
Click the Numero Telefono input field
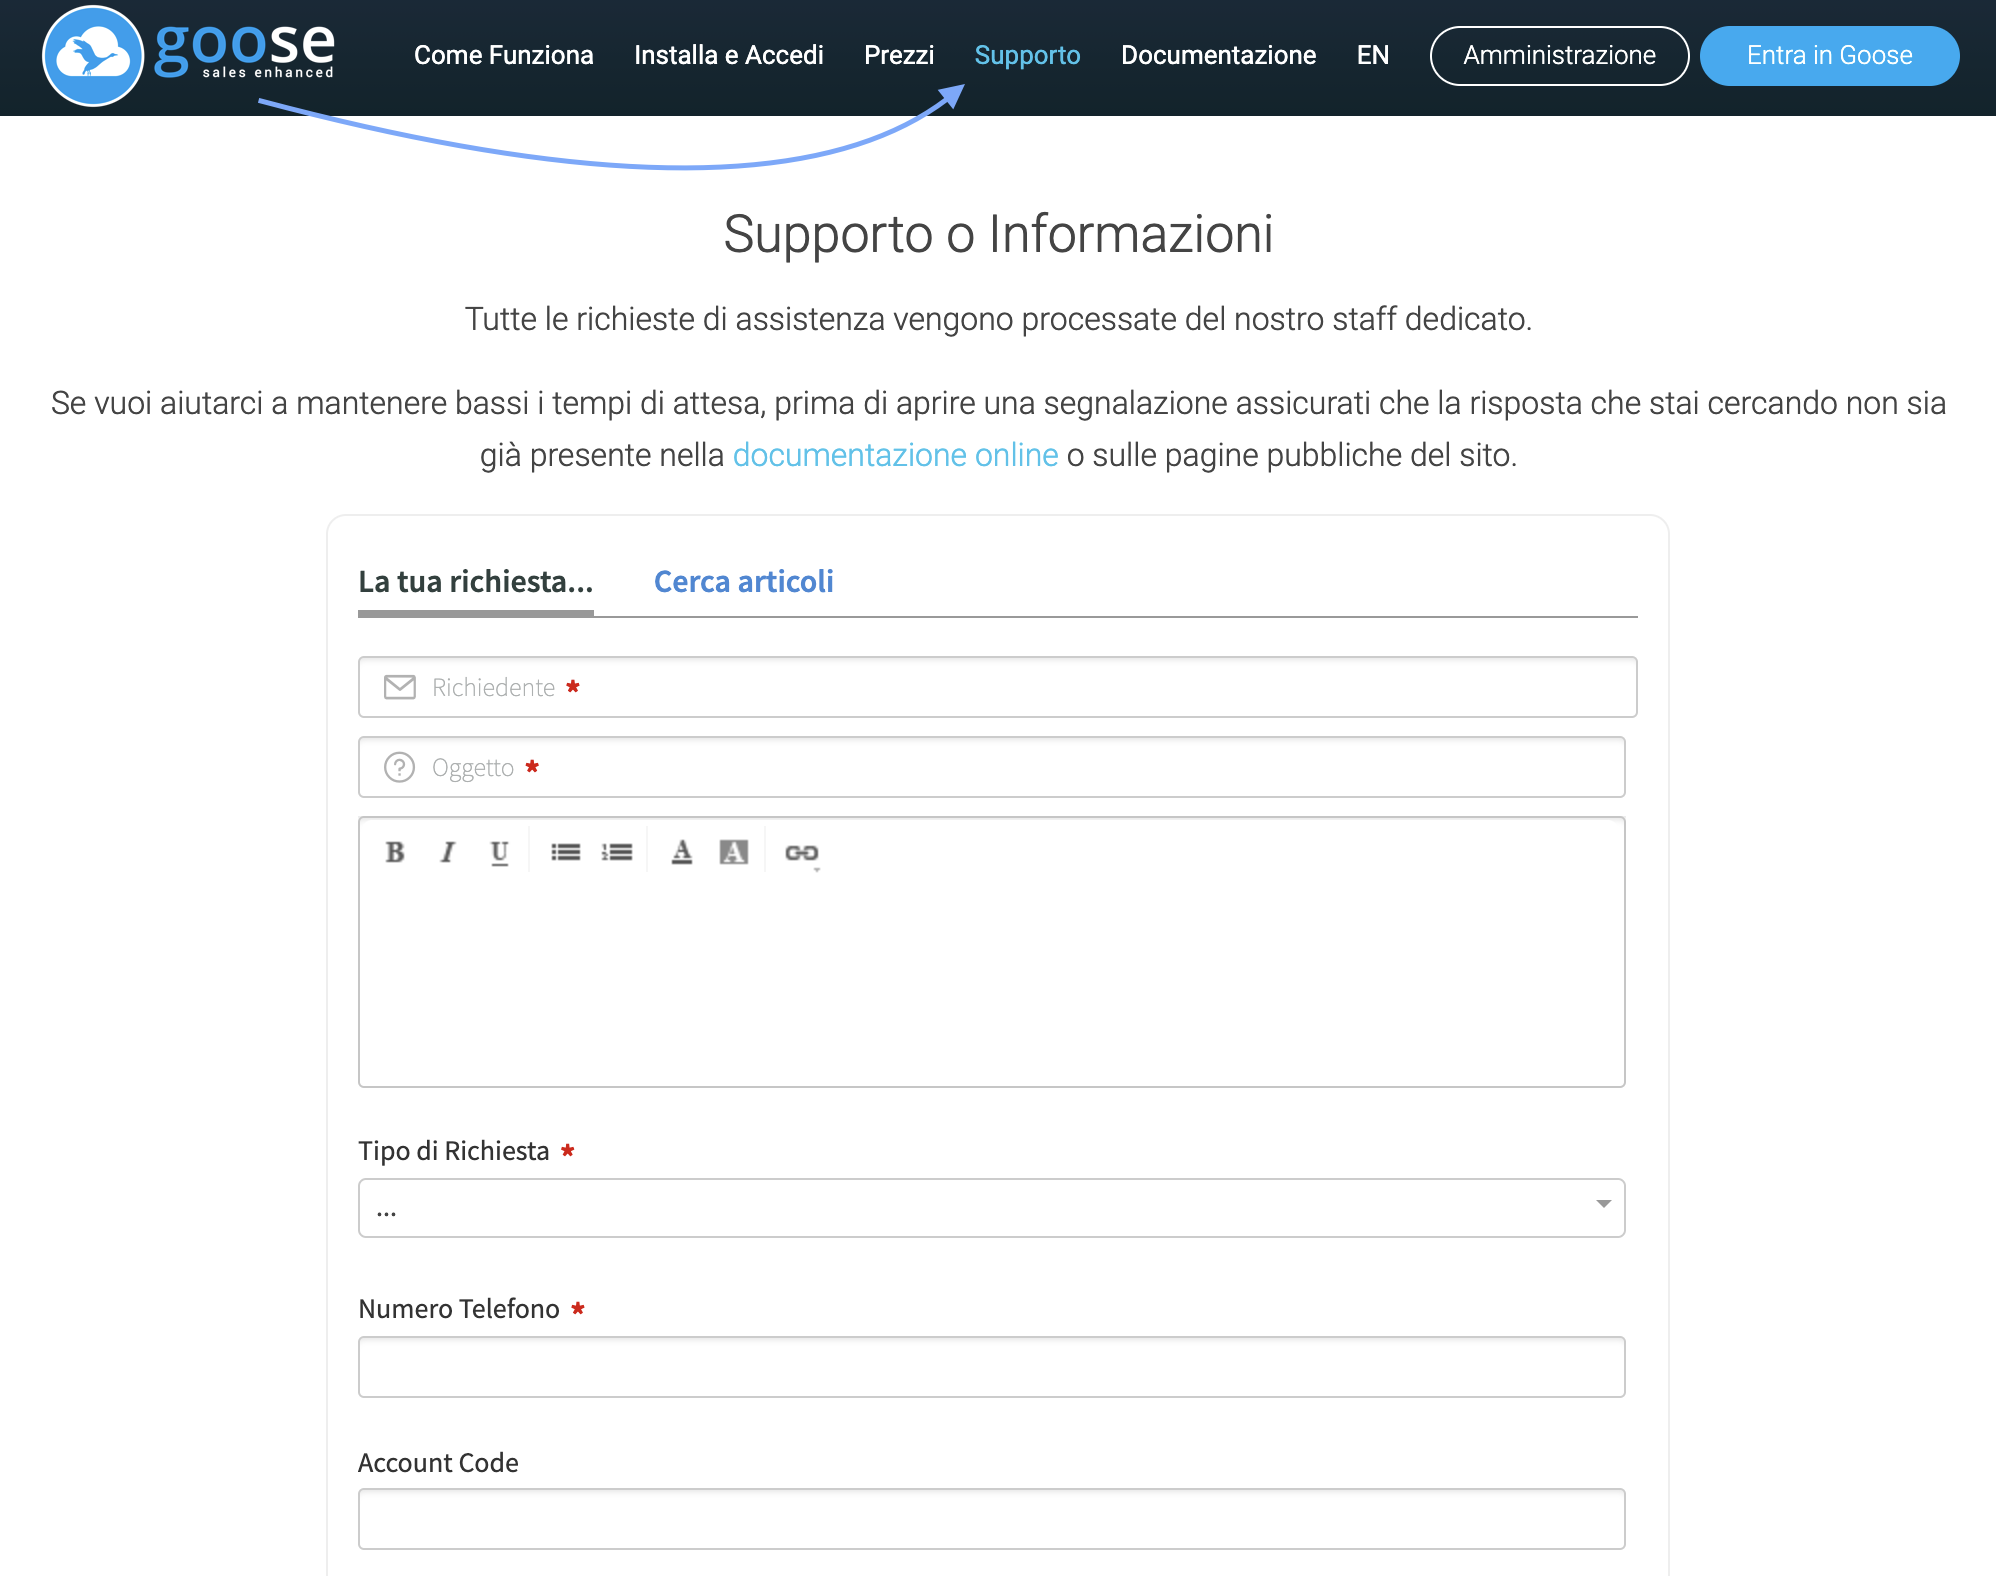[991, 1367]
